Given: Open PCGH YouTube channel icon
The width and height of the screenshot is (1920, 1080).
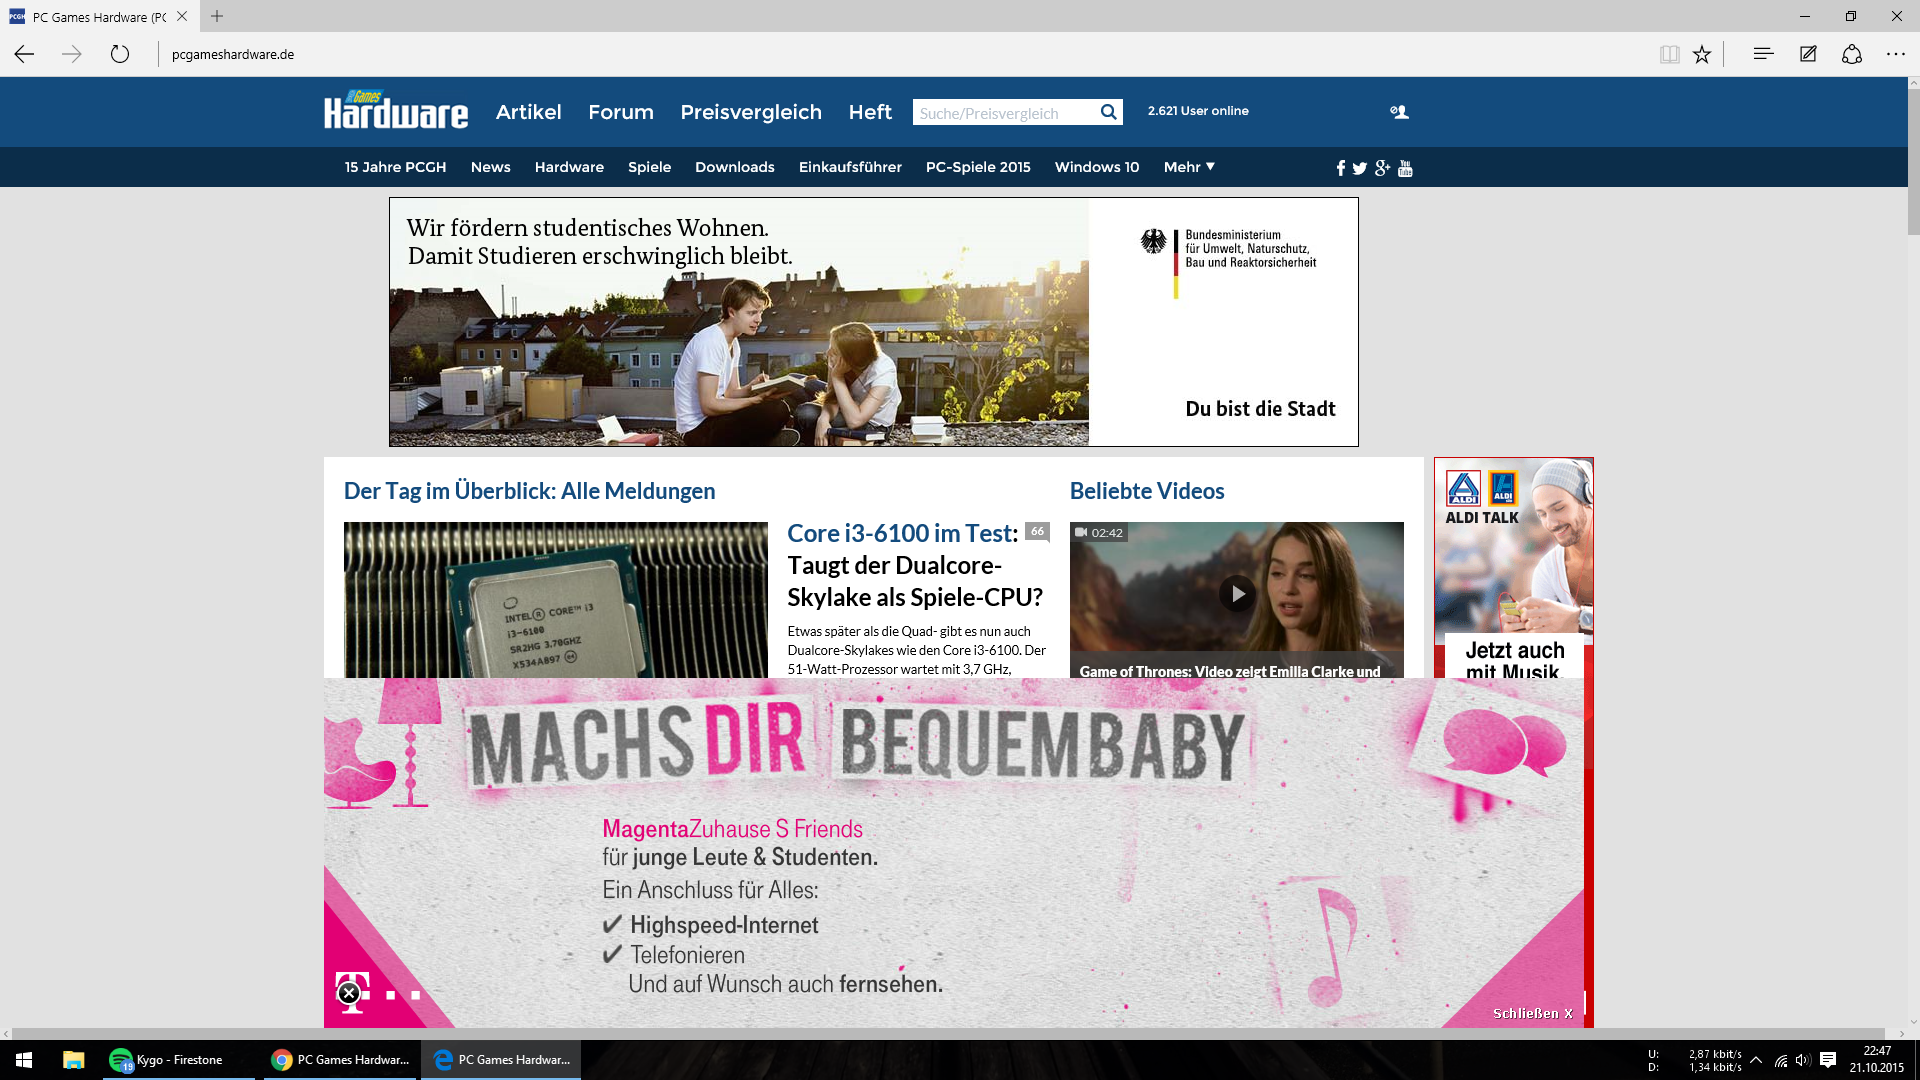Looking at the screenshot, I should pos(1405,168).
